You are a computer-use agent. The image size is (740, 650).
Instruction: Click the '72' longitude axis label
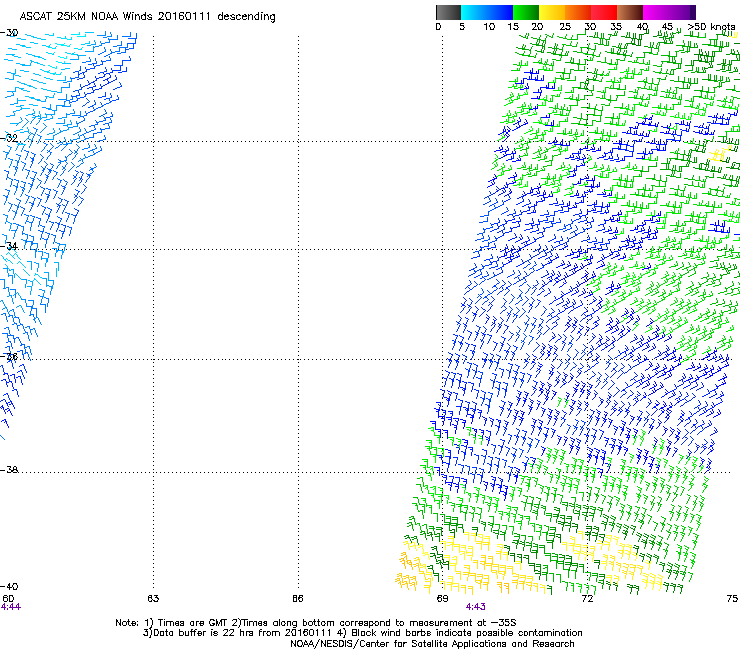point(587,599)
